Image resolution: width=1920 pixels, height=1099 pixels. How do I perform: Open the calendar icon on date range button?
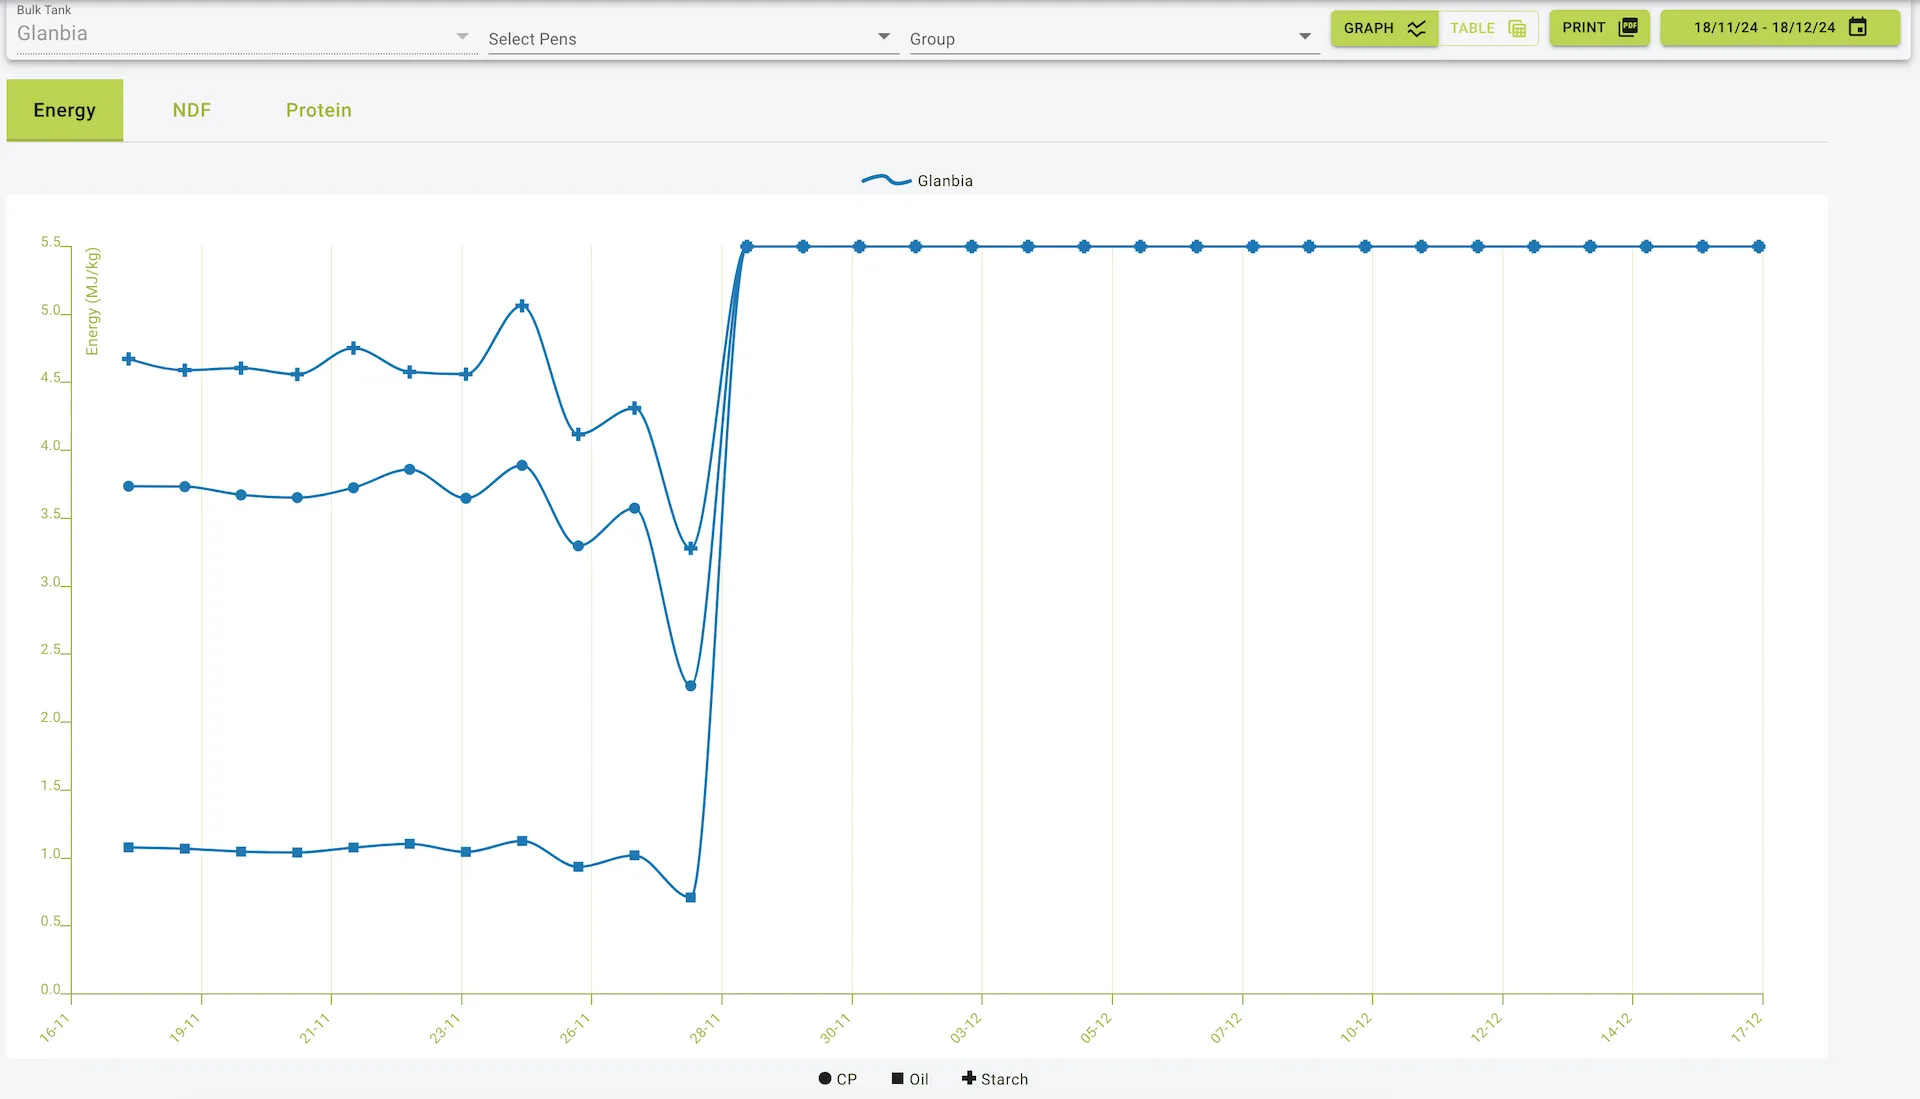1859,27
